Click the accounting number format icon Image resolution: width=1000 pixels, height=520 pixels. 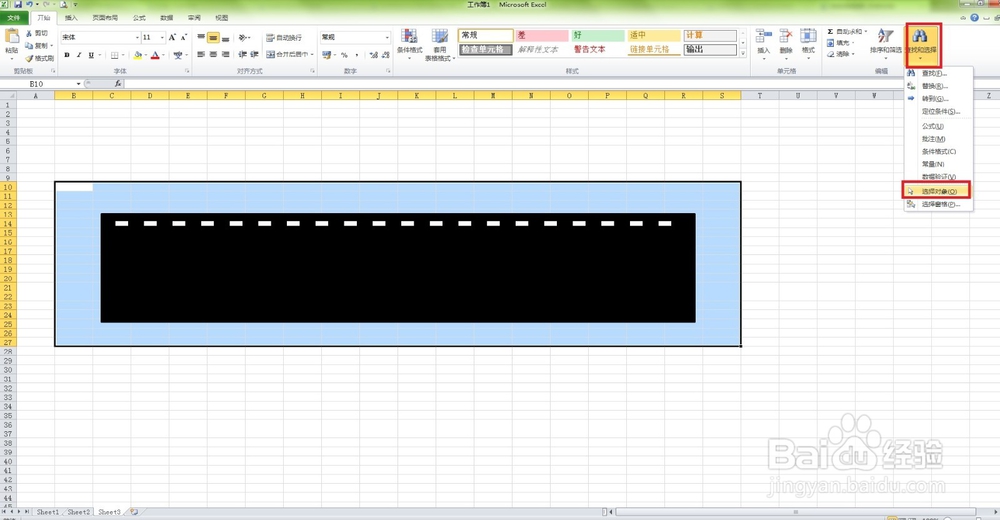click(x=327, y=55)
